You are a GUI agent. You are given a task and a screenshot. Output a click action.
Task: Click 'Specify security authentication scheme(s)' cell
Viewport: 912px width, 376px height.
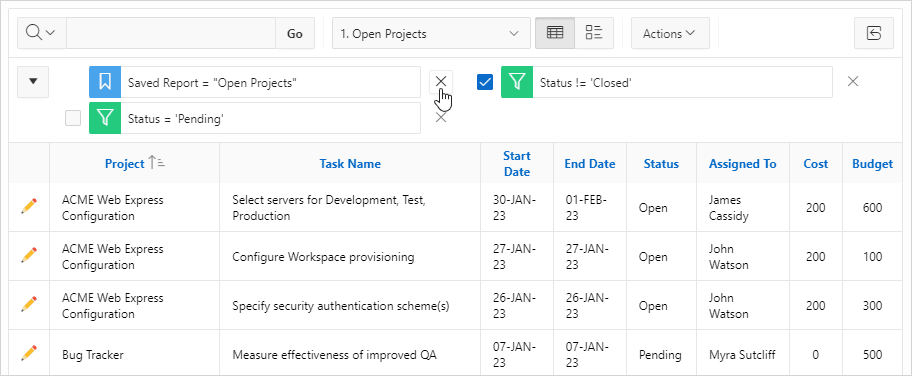pos(350,306)
